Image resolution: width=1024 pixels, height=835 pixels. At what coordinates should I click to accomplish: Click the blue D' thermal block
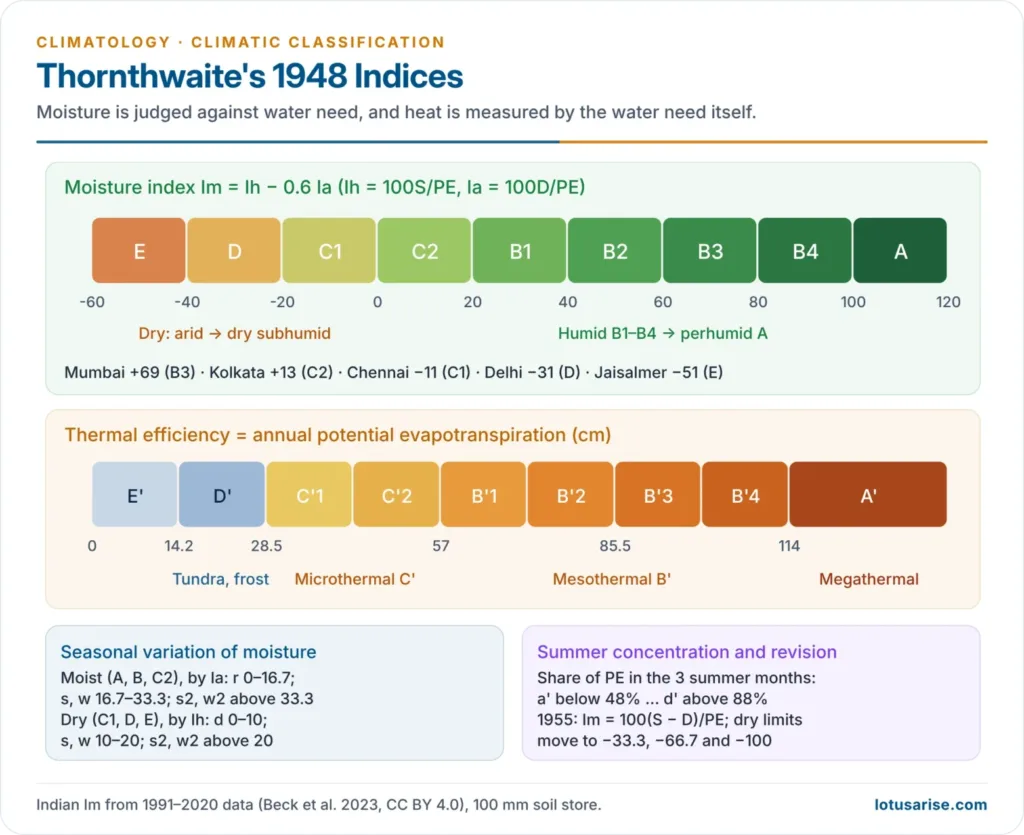[222, 494]
